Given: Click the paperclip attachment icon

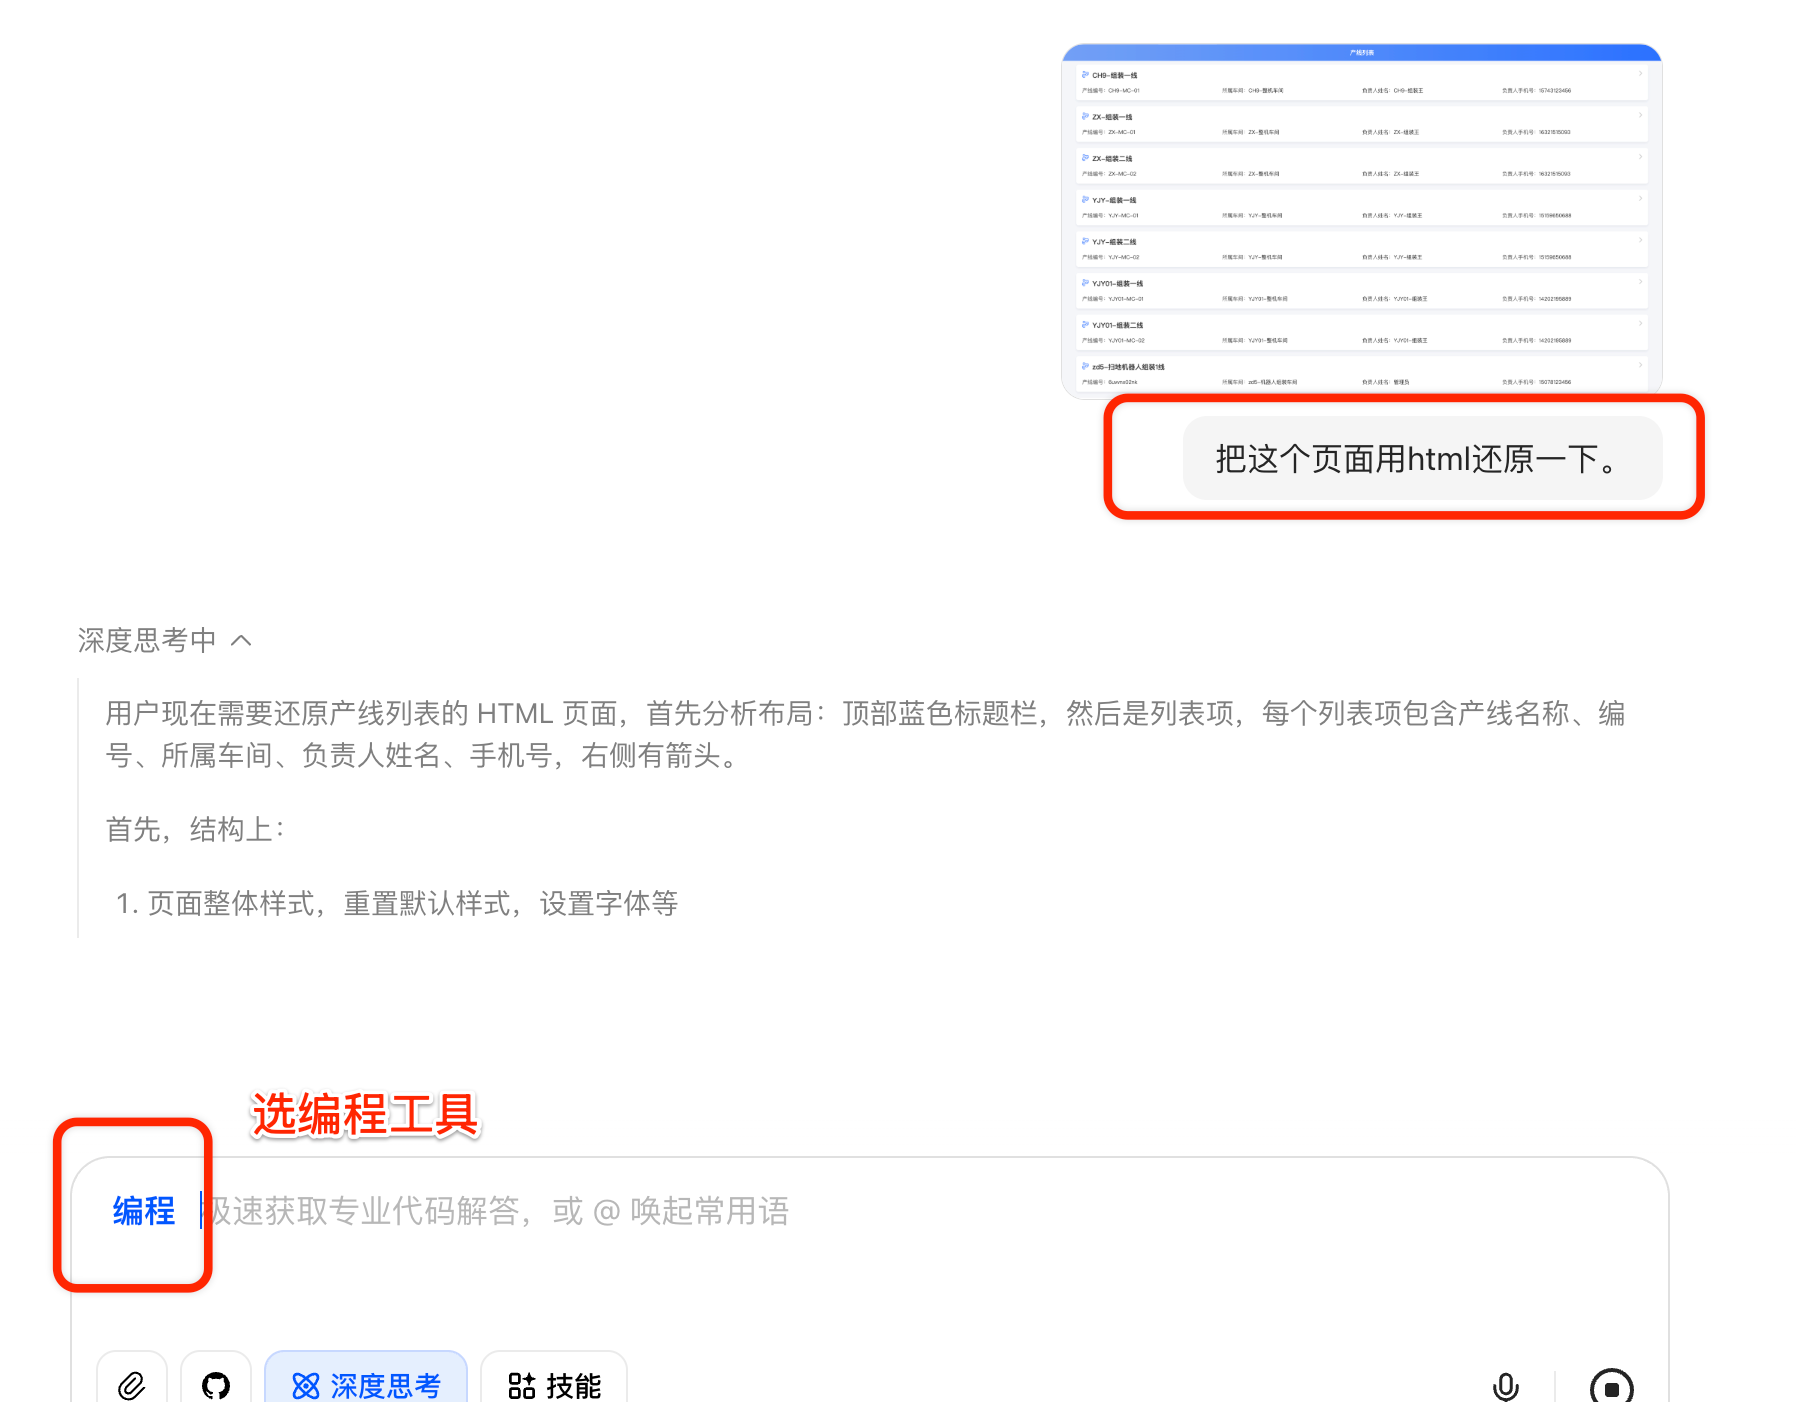Looking at the screenshot, I should coord(131,1385).
